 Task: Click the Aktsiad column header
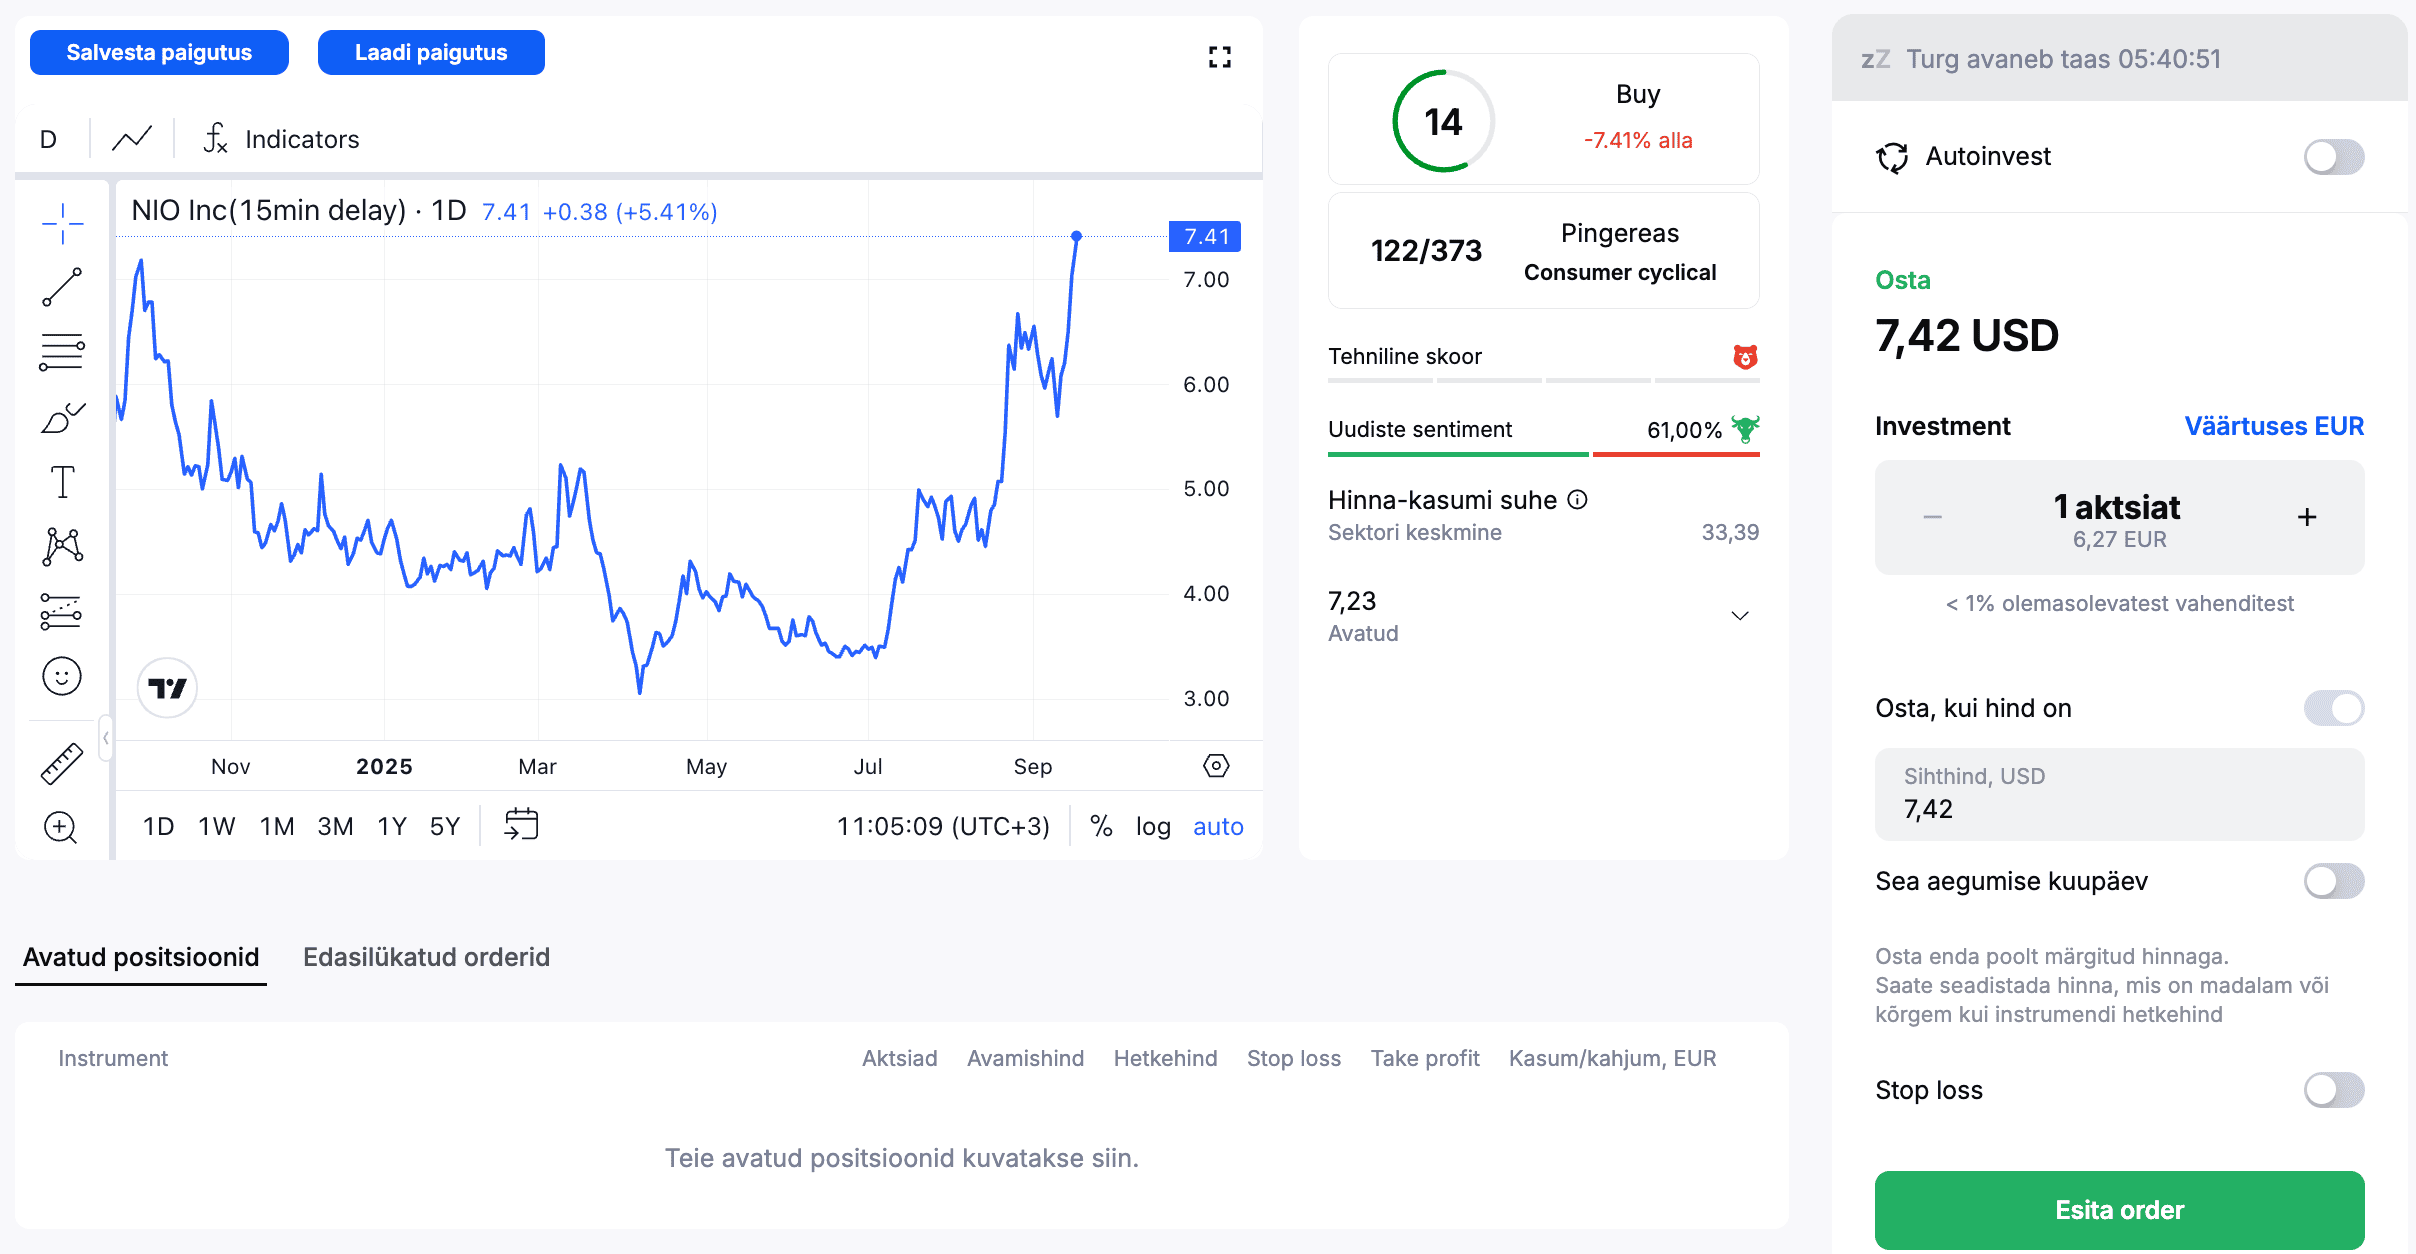tap(899, 1058)
